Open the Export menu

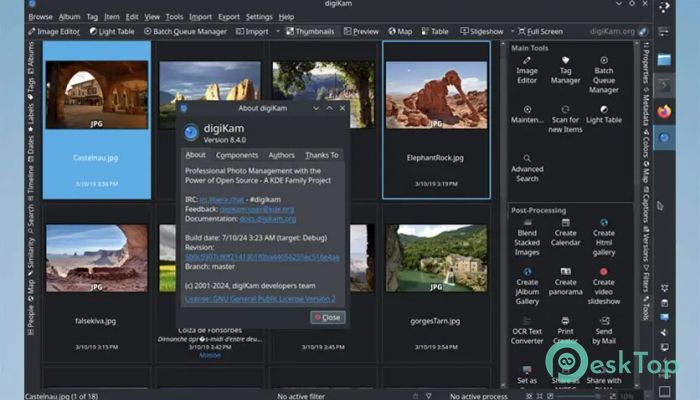pyautogui.click(x=229, y=17)
